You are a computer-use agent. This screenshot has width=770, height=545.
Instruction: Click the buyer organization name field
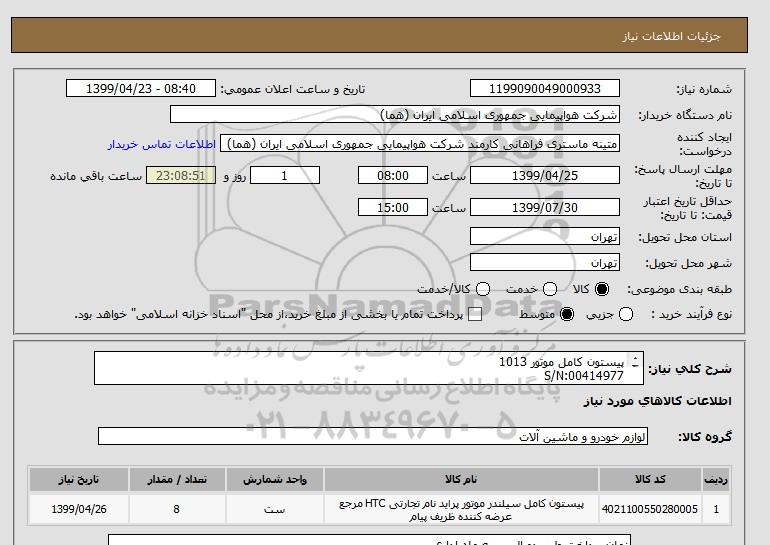click(x=395, y=114)
